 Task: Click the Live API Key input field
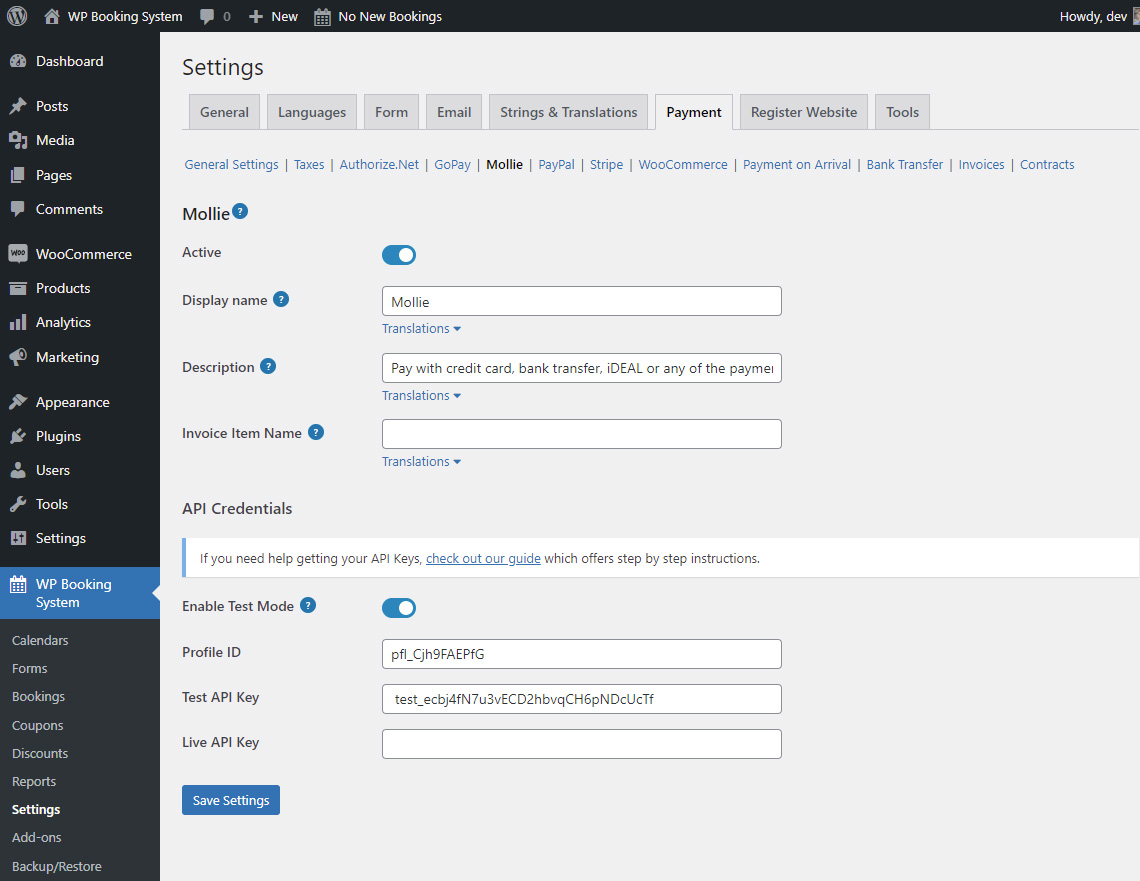[582, 744]
